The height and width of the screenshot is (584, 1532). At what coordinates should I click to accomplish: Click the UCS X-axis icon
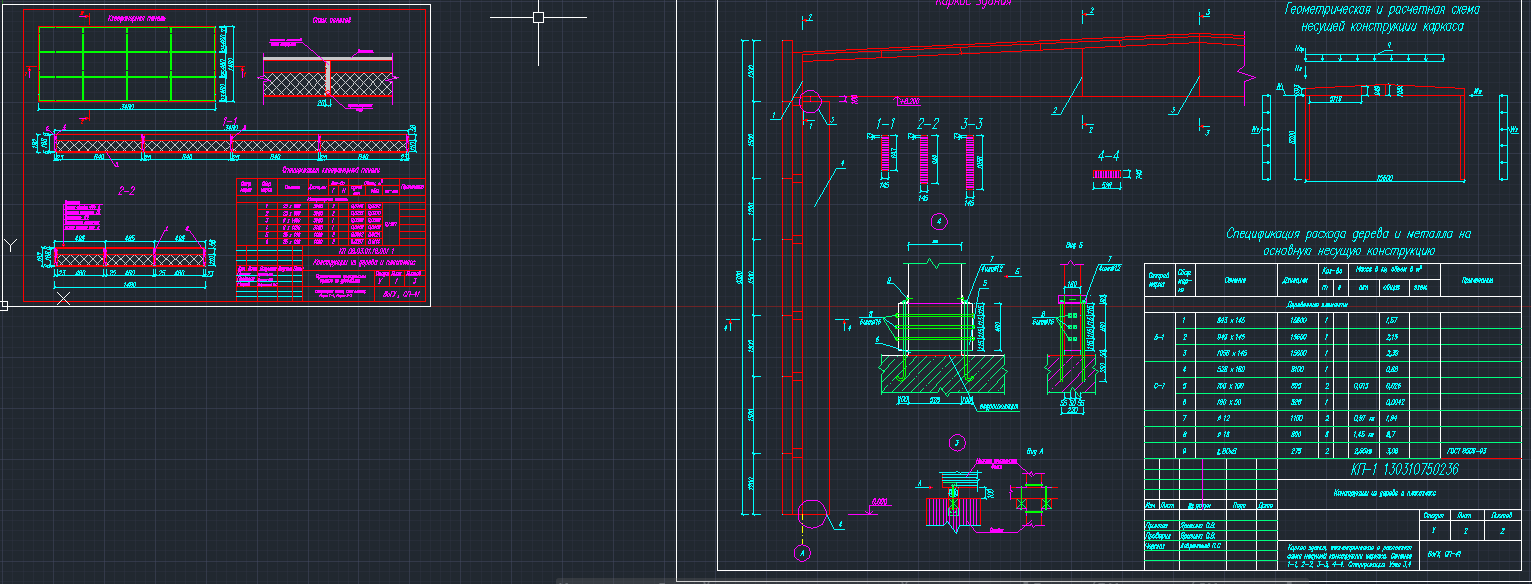pos(64,298)
